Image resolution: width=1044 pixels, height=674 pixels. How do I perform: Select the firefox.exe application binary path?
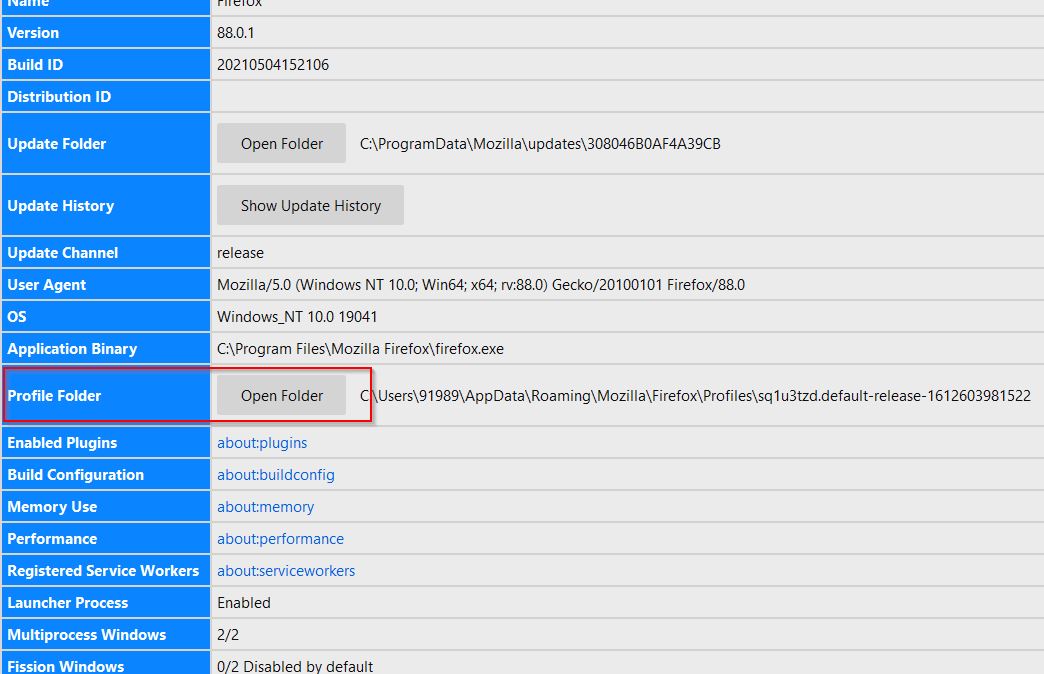(360, 349)
